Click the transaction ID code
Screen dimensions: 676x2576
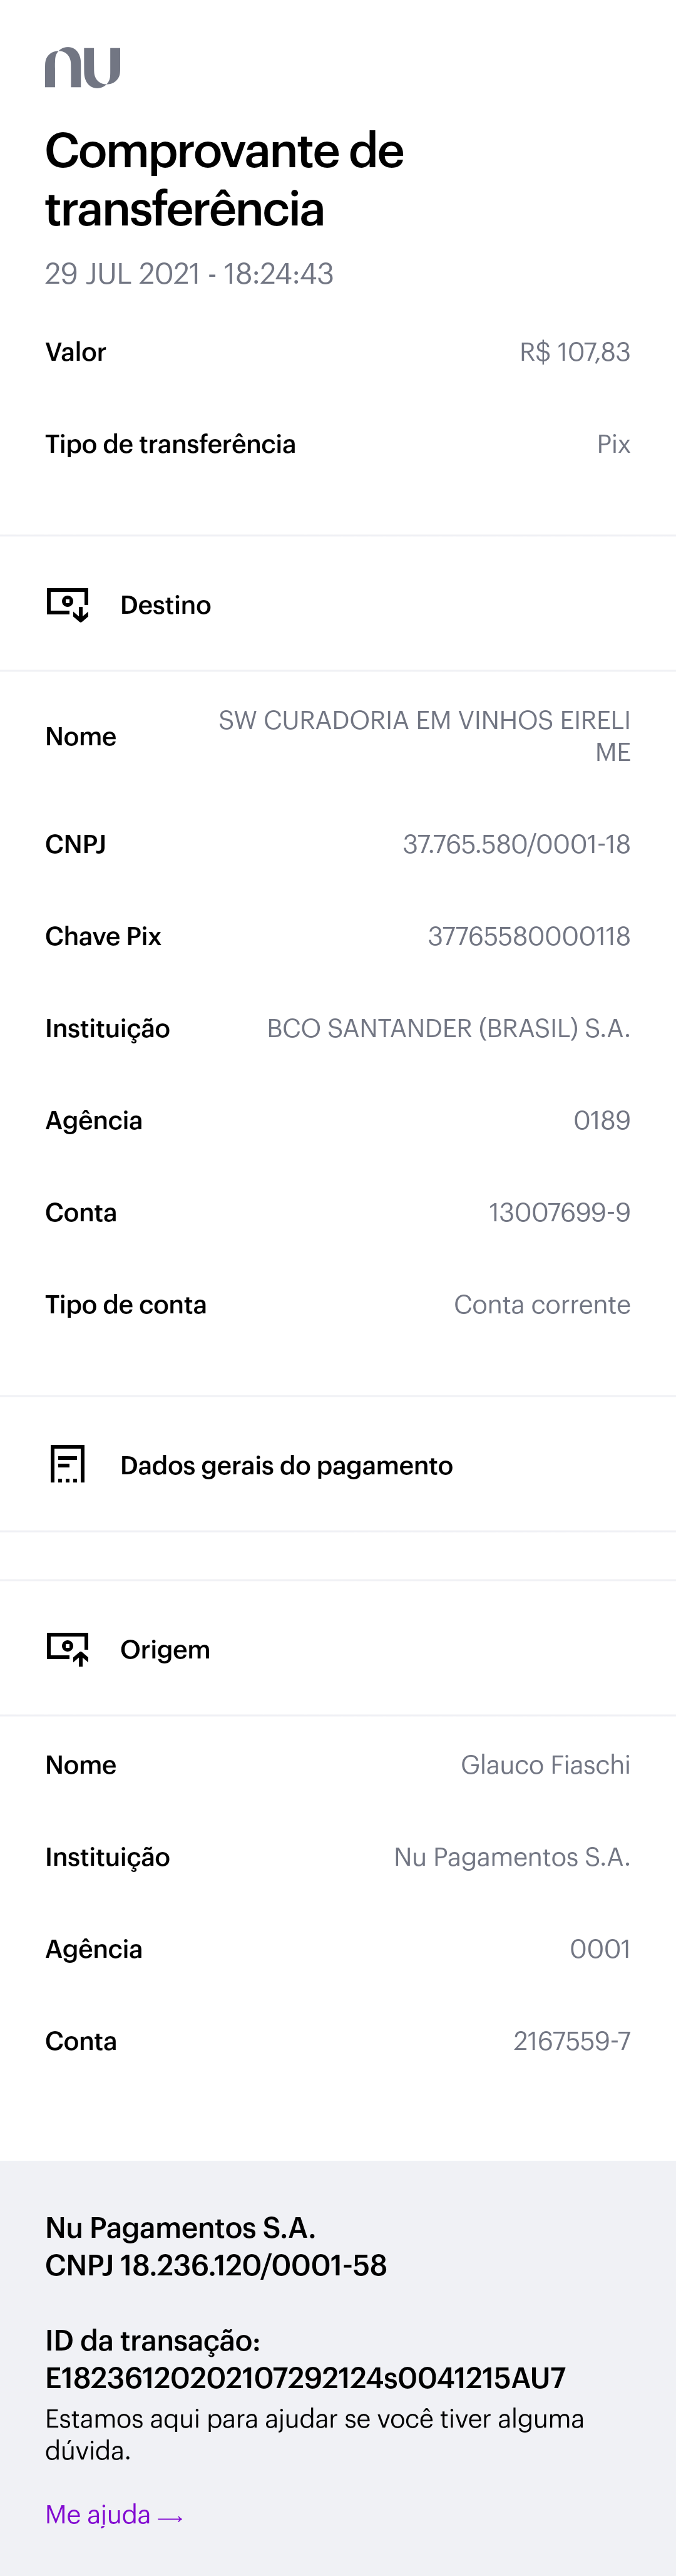(305, 2378)
